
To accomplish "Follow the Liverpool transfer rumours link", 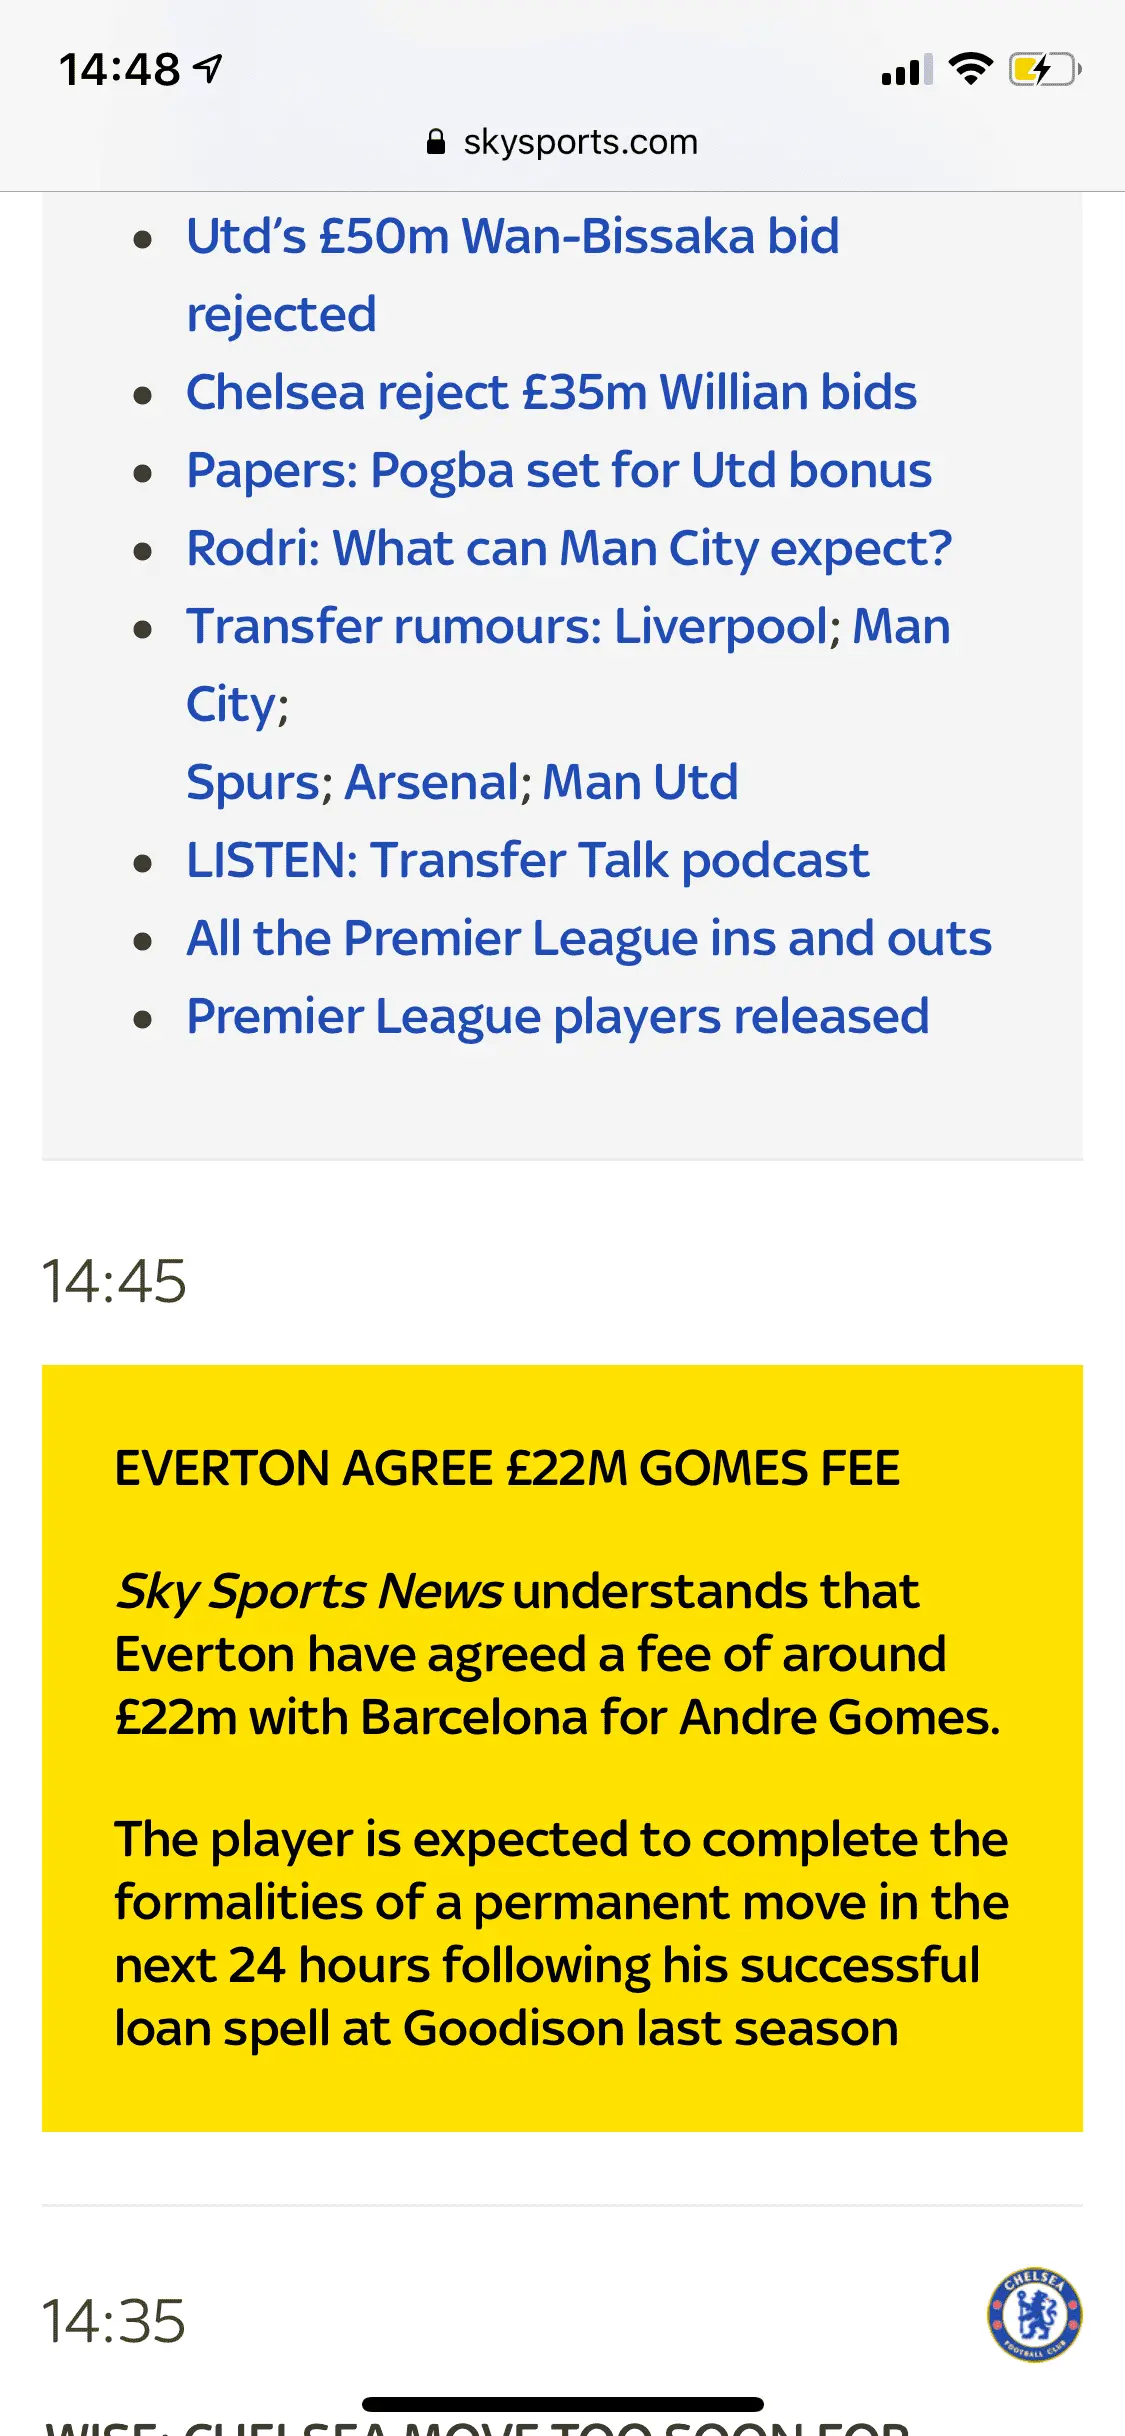I will pyautogui.click(x=720, y=627).
